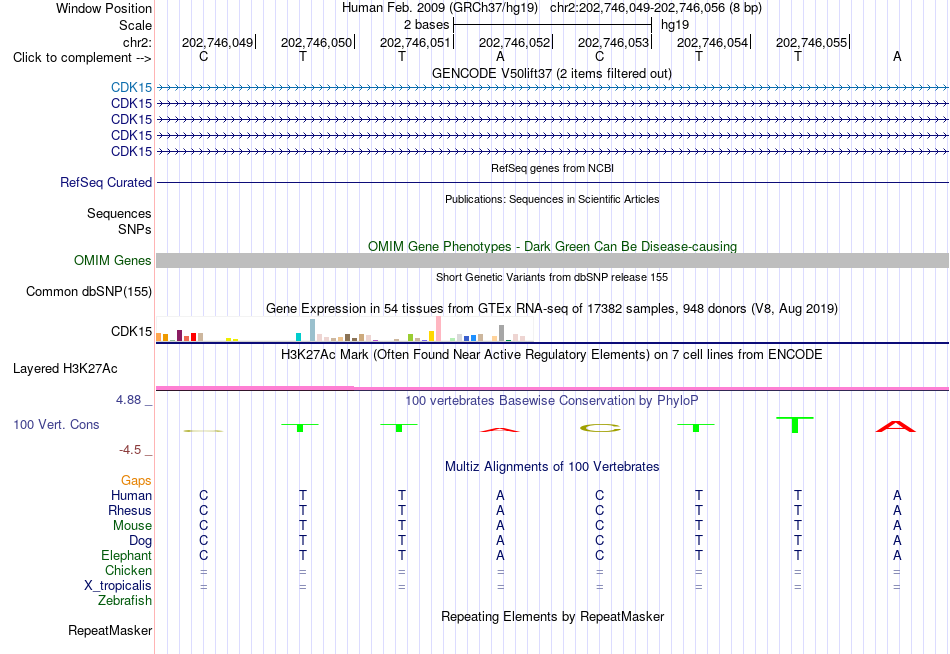Select the 'chr2:' ruler label
This screenshot has height=654, width=950.
[x=137, y=42]
